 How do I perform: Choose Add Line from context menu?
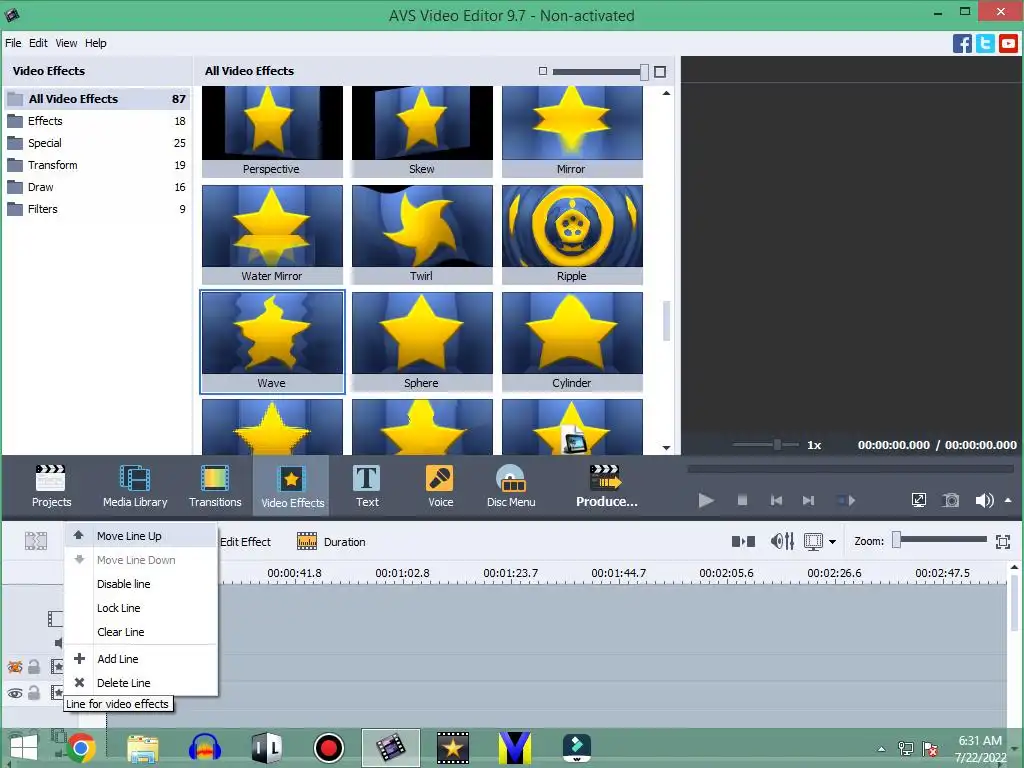[141, 659]
